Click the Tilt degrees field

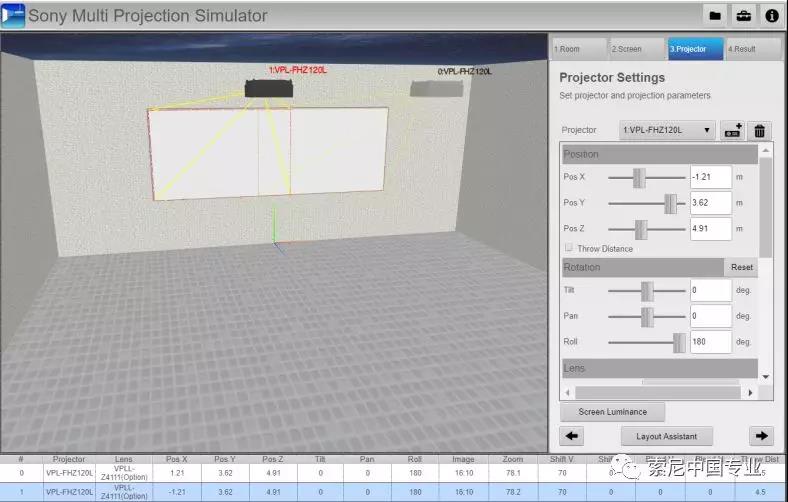coord(711,290)
